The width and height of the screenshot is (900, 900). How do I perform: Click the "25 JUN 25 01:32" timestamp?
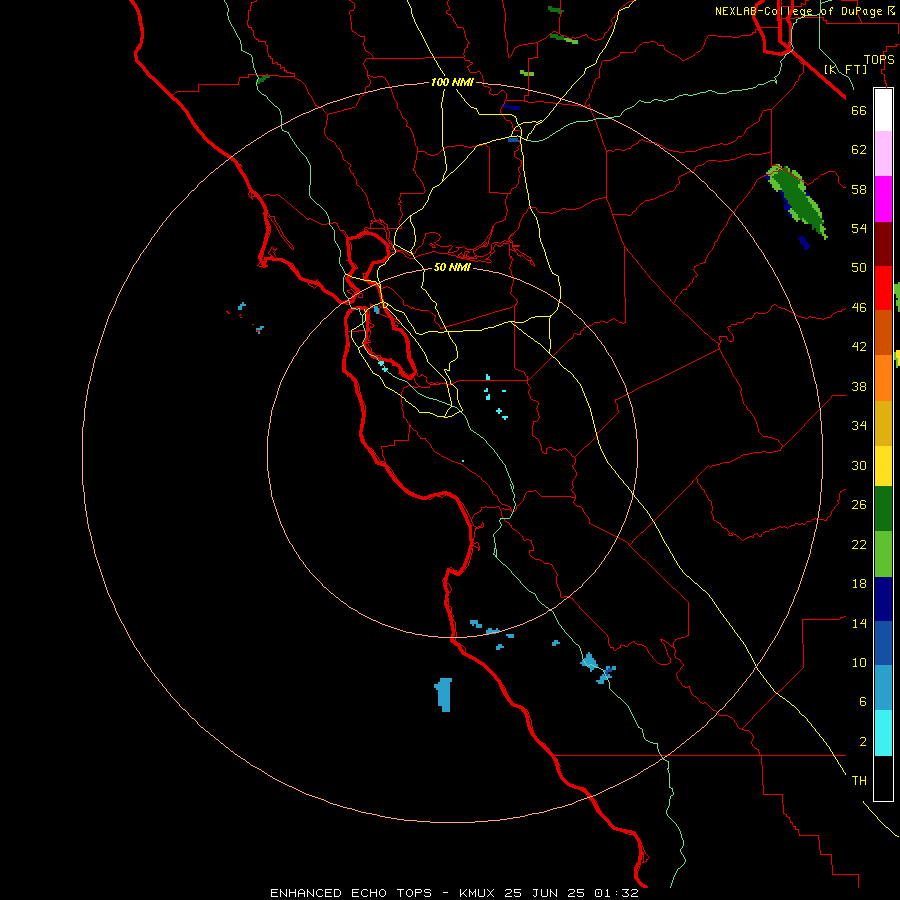point(572,893)
